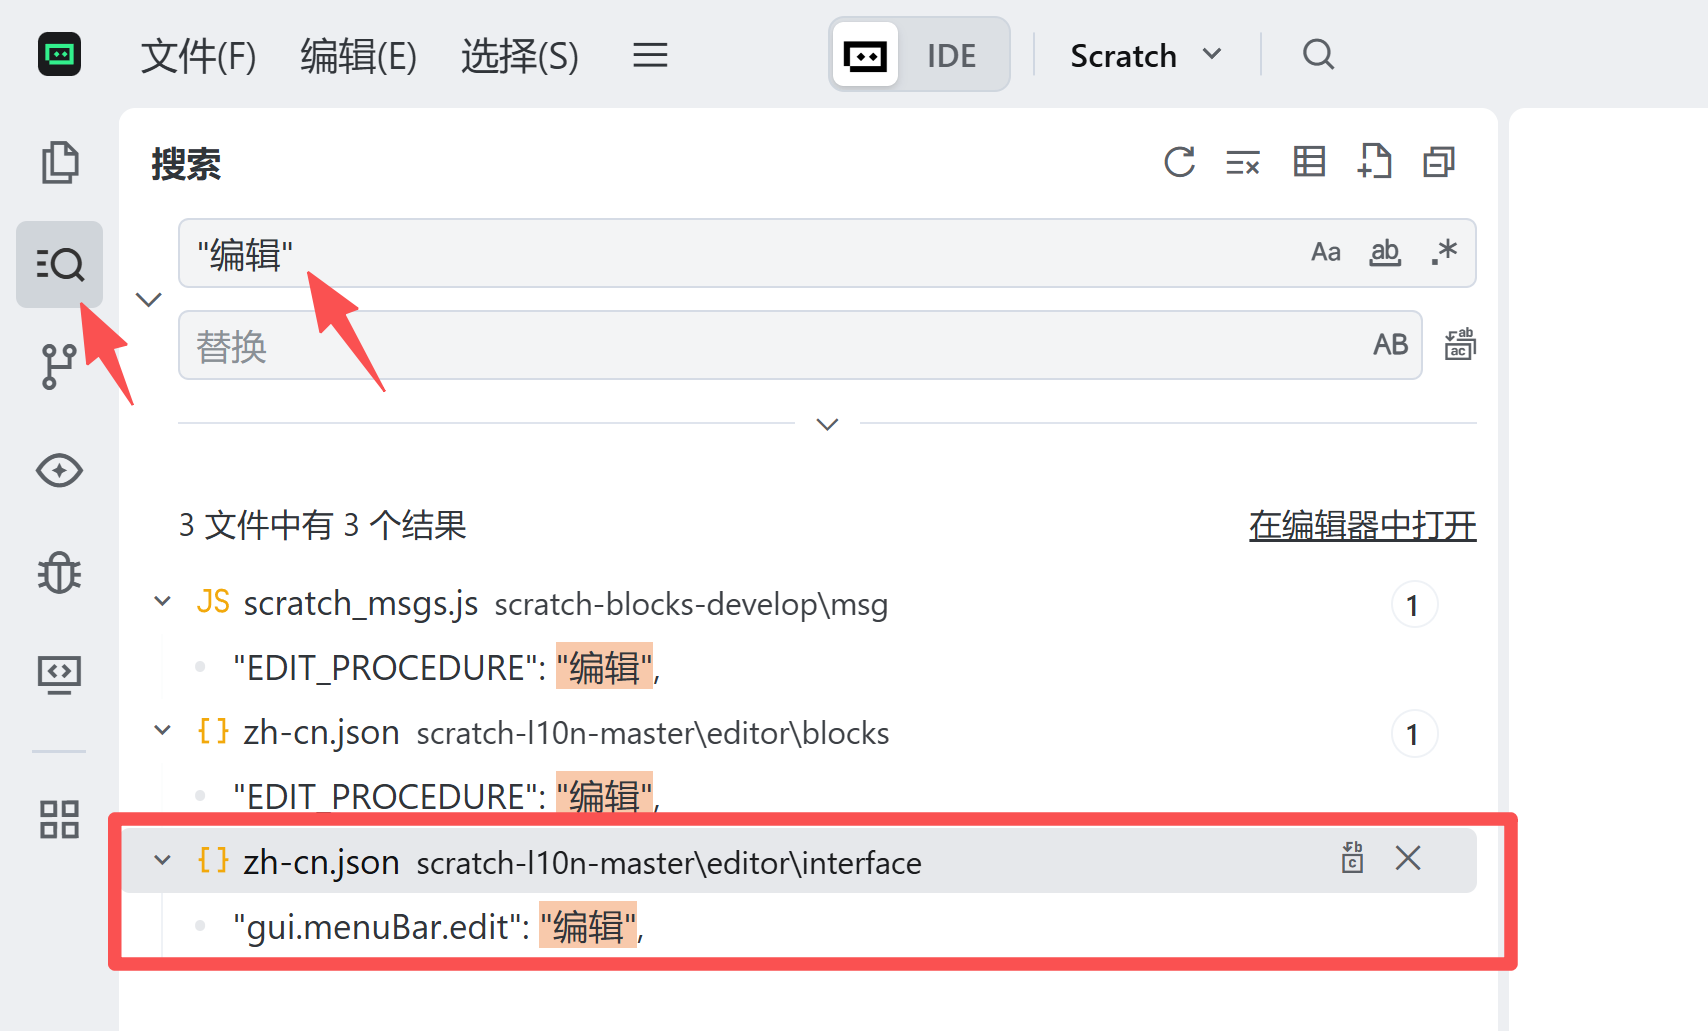Open the AI assistant eye icon

59,470
